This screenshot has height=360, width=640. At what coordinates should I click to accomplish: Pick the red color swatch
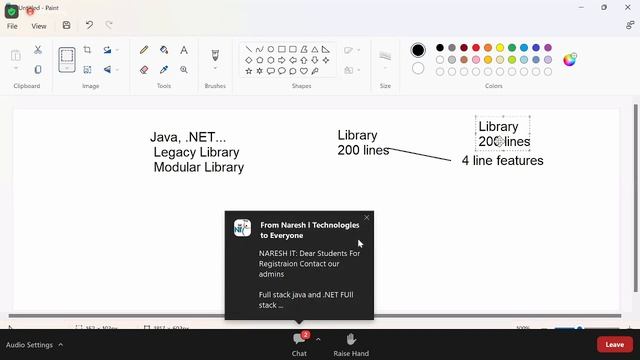click(x=476, y=48)
